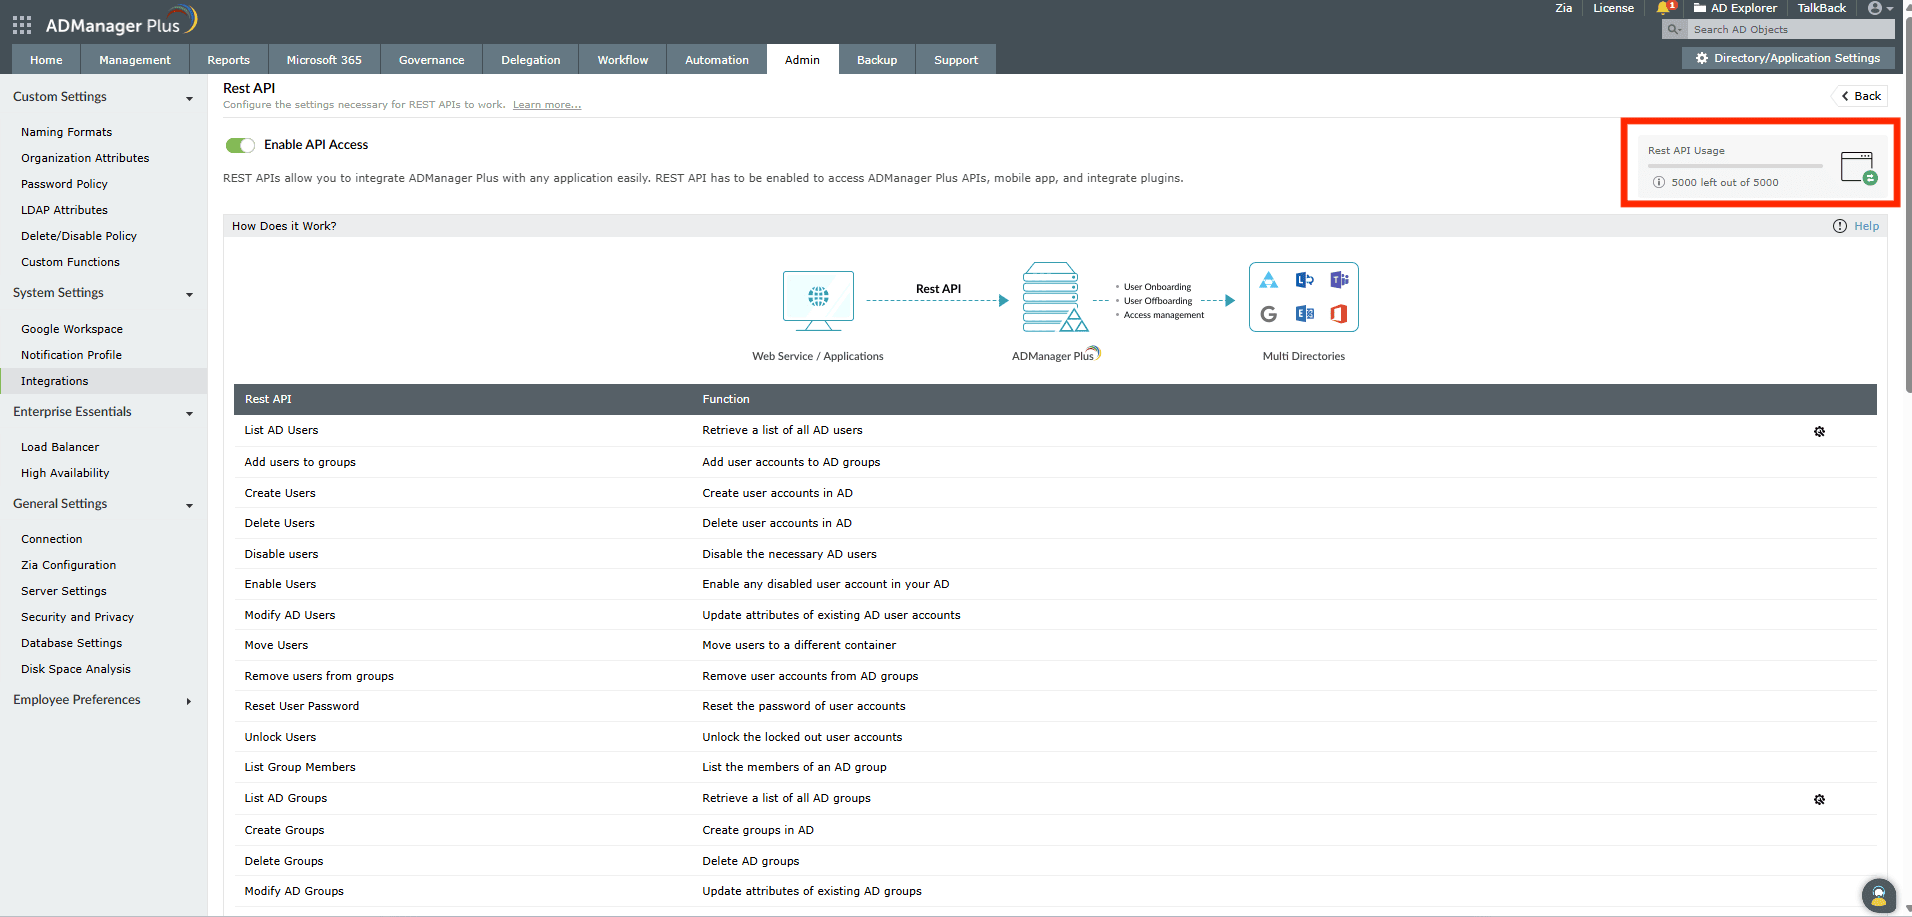
Task: Open the Management tab
Action: (135, 60)
